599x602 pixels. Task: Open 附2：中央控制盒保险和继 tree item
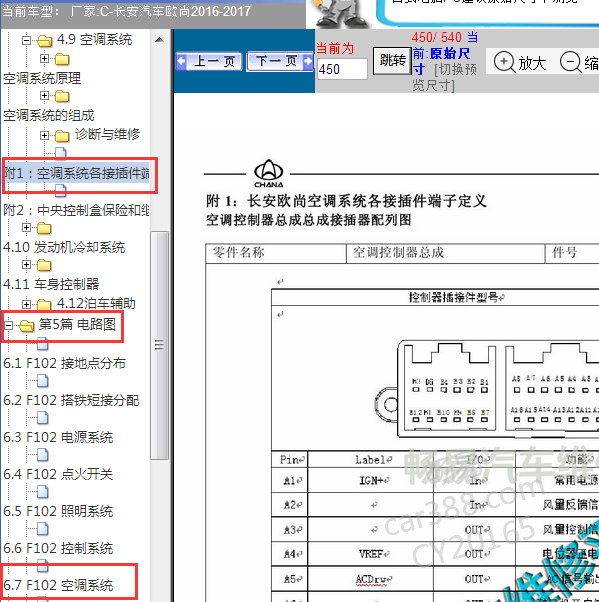click(76, 210)
